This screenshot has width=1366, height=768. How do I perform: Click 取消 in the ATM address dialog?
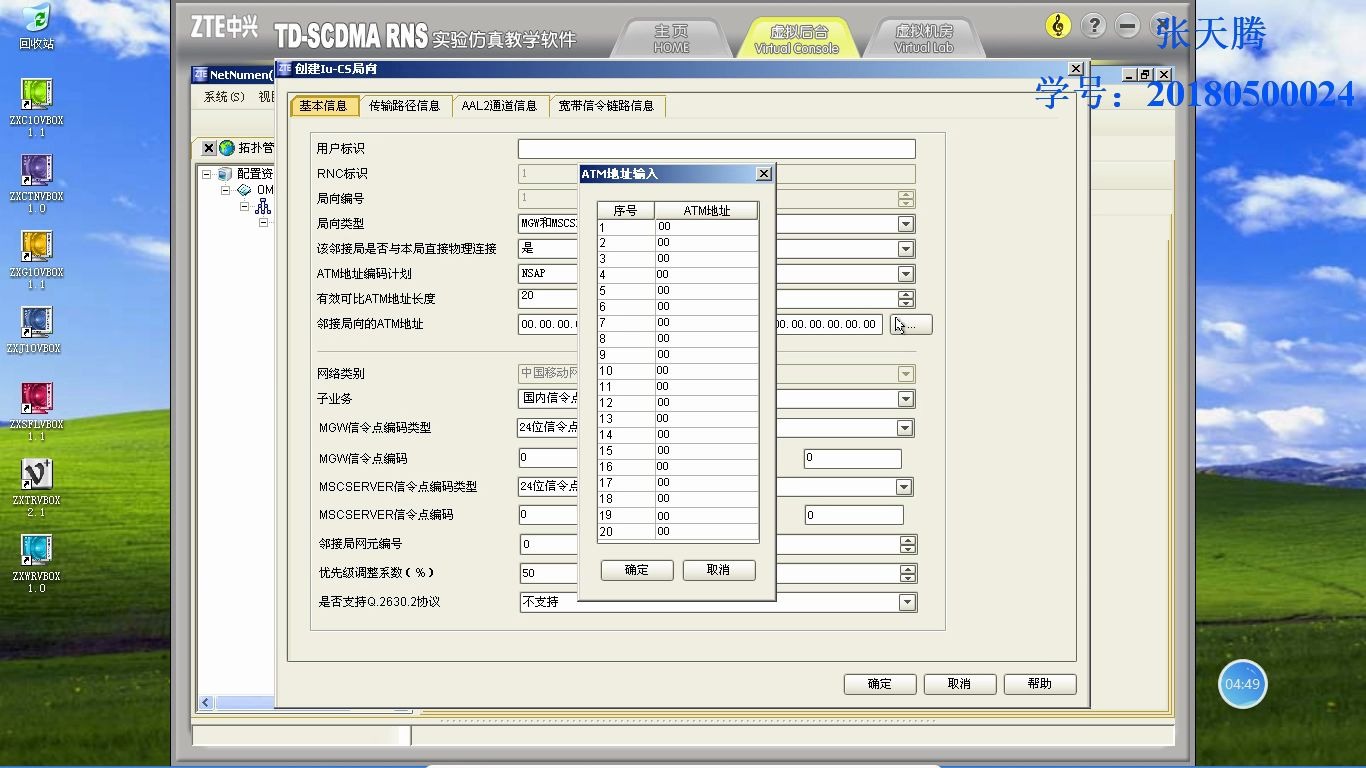pyautogui.click(x=718, y=570)
